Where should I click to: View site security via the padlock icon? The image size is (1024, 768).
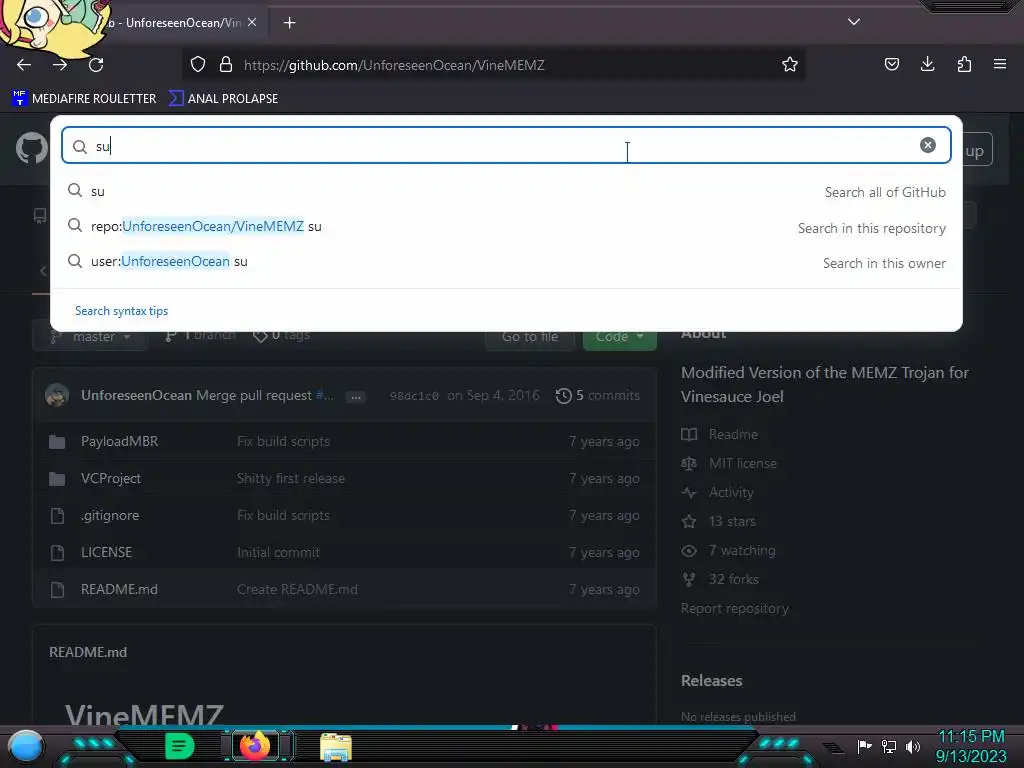226,65
